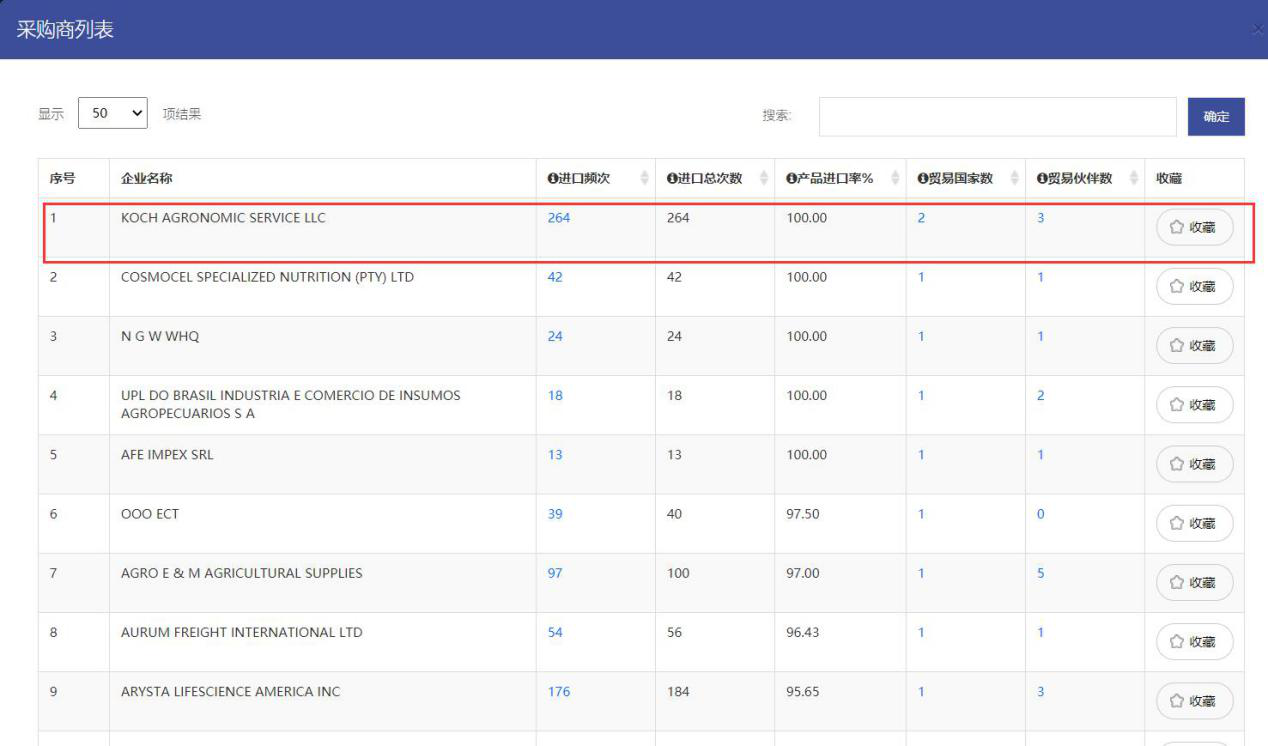
Task: Sort by 贸易国家数 column sort arrows
Action: click(x=1014, y=179)
